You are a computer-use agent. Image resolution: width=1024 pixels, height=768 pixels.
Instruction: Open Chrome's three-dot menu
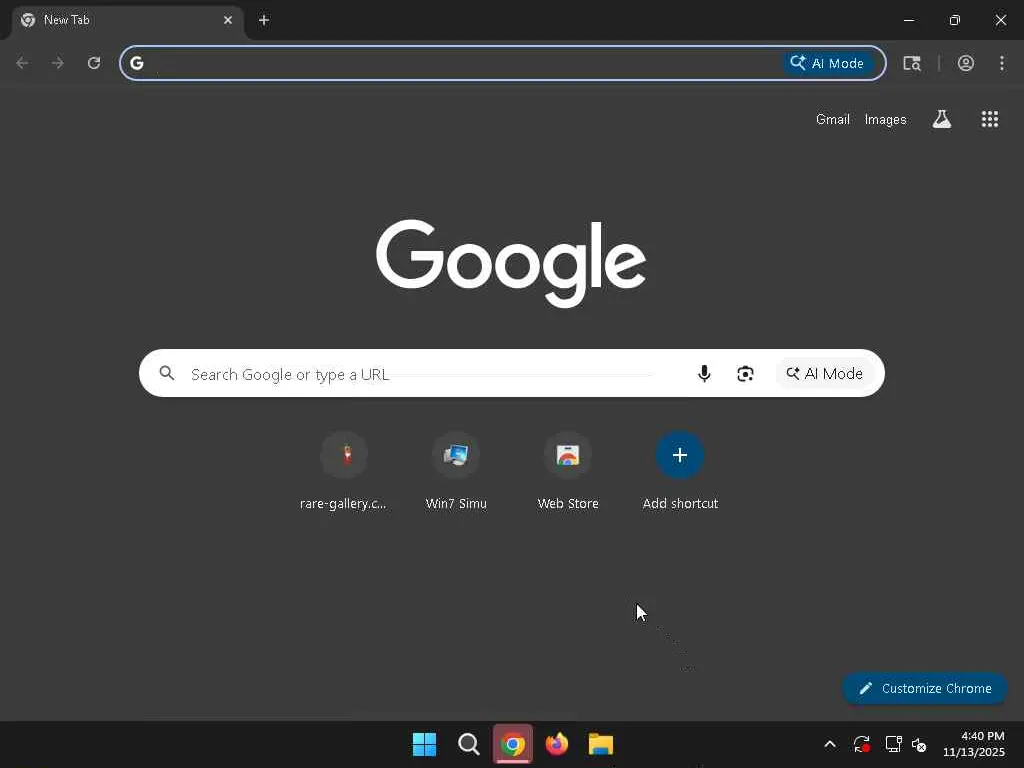click(x=1002, y=63)
